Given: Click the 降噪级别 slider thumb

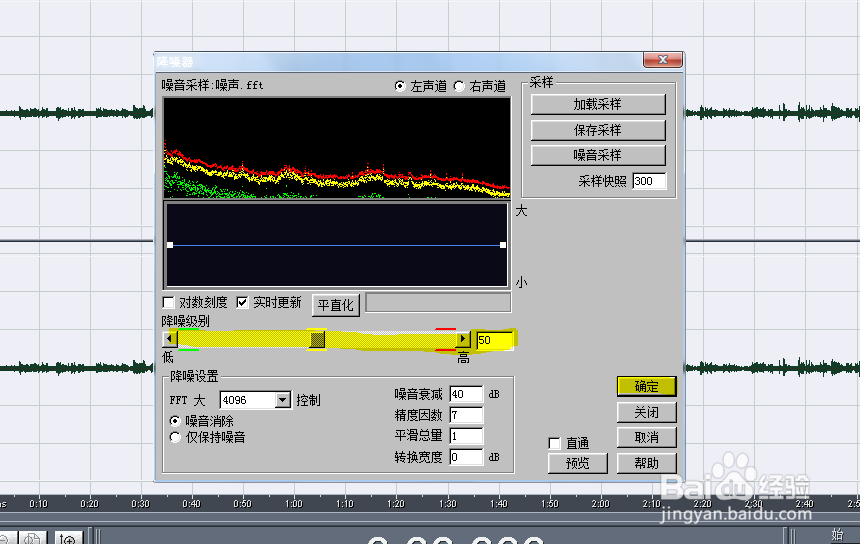Looking at the screenshot, I should (317, 339).
